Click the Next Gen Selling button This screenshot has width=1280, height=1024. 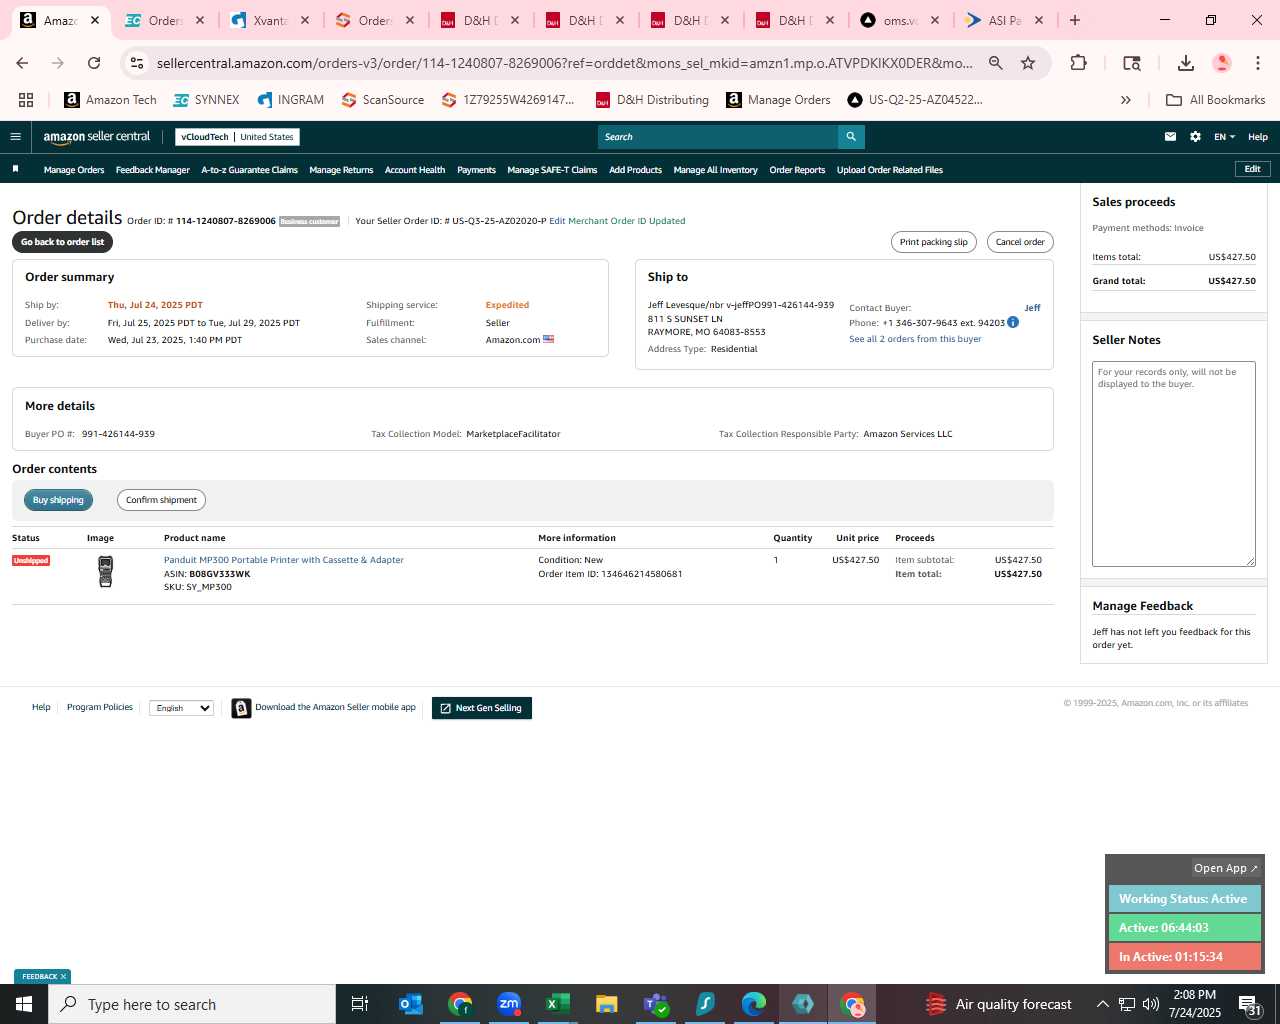click(482, 708)
